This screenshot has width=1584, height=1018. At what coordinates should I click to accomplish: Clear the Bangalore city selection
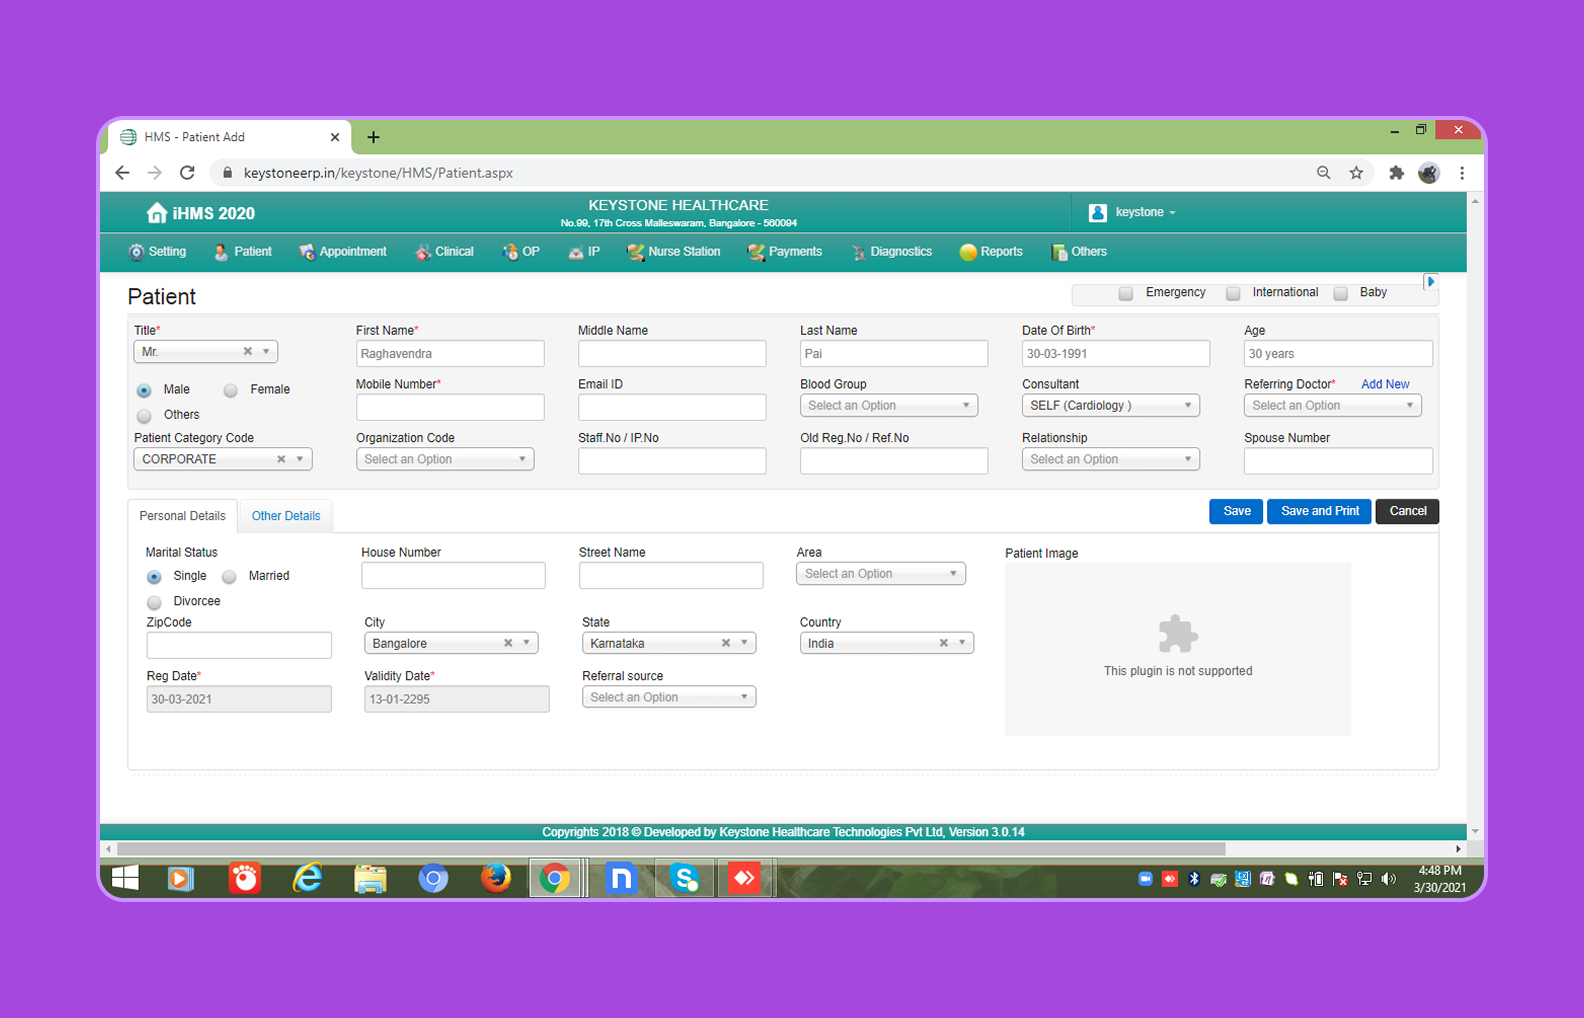[x=508, y=643]
